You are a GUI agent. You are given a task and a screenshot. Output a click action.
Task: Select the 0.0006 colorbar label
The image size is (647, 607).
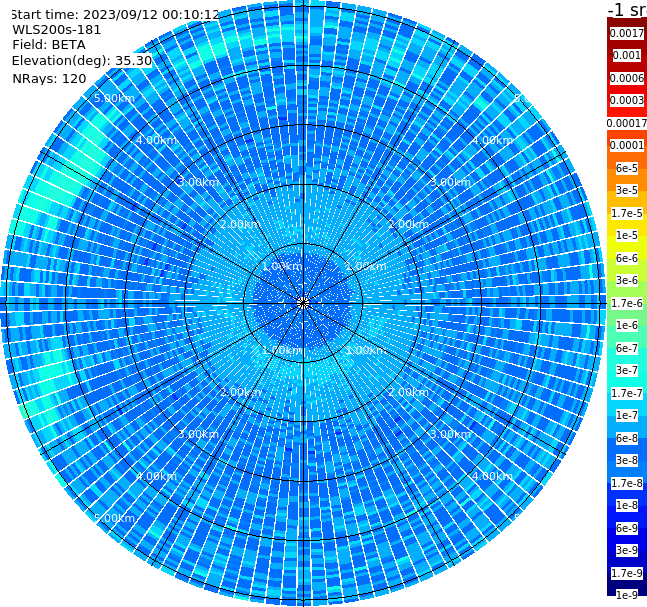[627, 78]
